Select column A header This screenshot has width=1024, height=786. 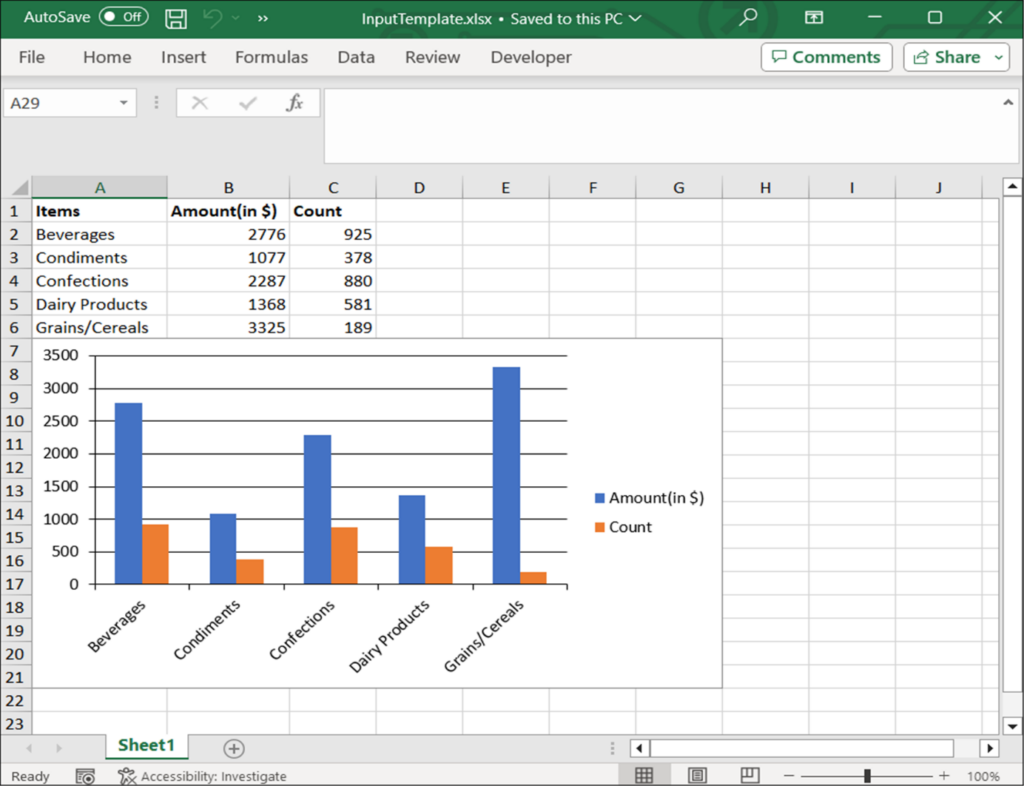[x=99, y=188]
